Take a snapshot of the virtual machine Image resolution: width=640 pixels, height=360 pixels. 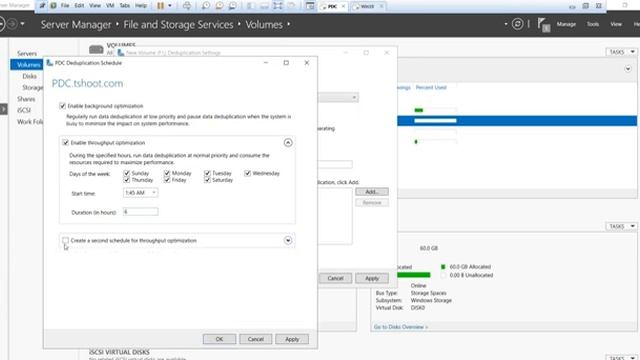[x=206, y=6]
